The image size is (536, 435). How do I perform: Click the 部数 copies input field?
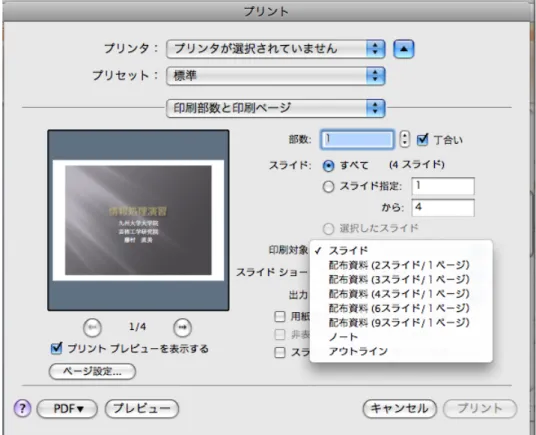(x=357, y=139)
